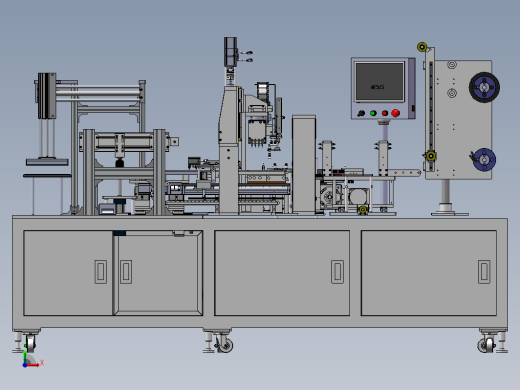Select the right cabinet door panel
Screen dimensions: 520x390
click(429, 273)
